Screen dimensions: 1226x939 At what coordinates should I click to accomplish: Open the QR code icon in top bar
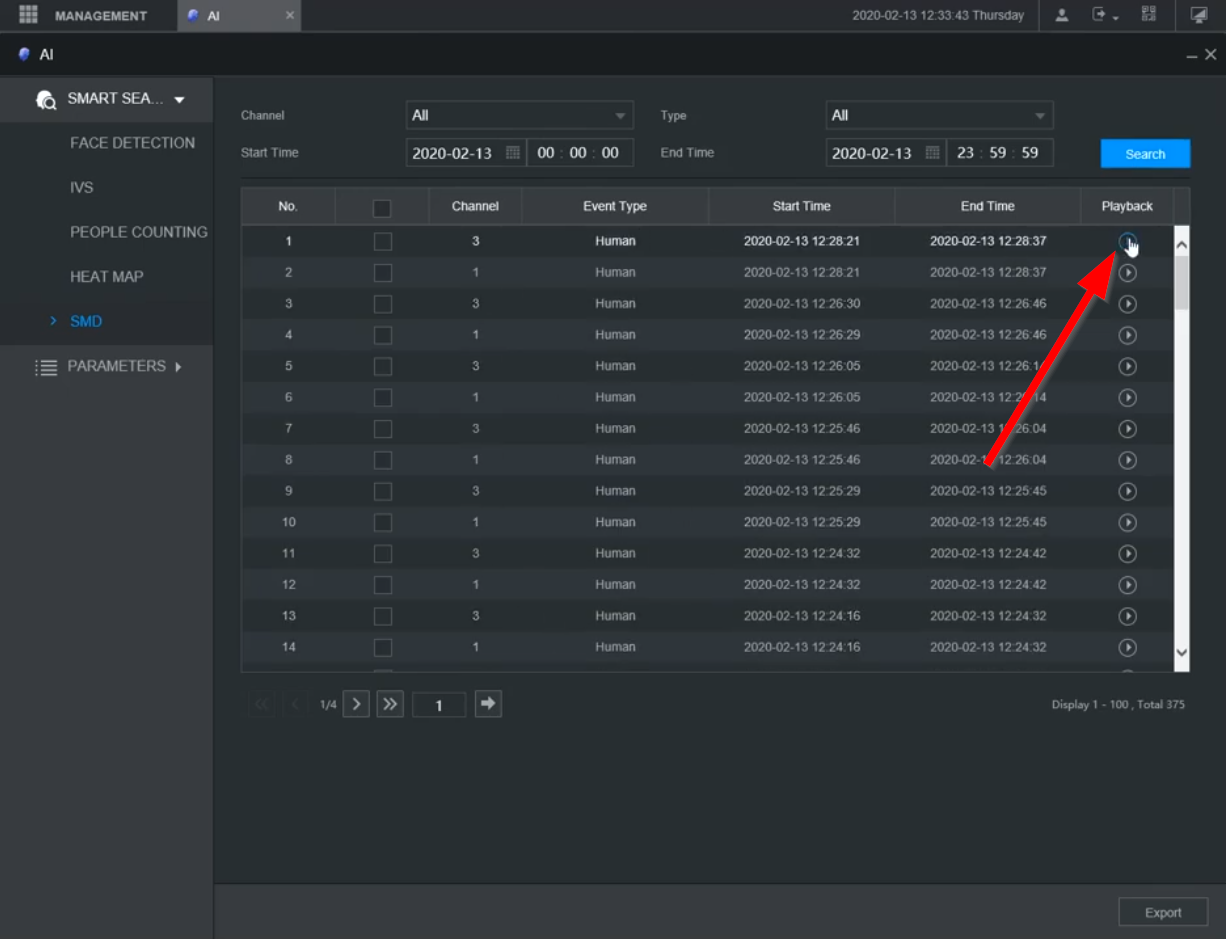(1148, 15)
